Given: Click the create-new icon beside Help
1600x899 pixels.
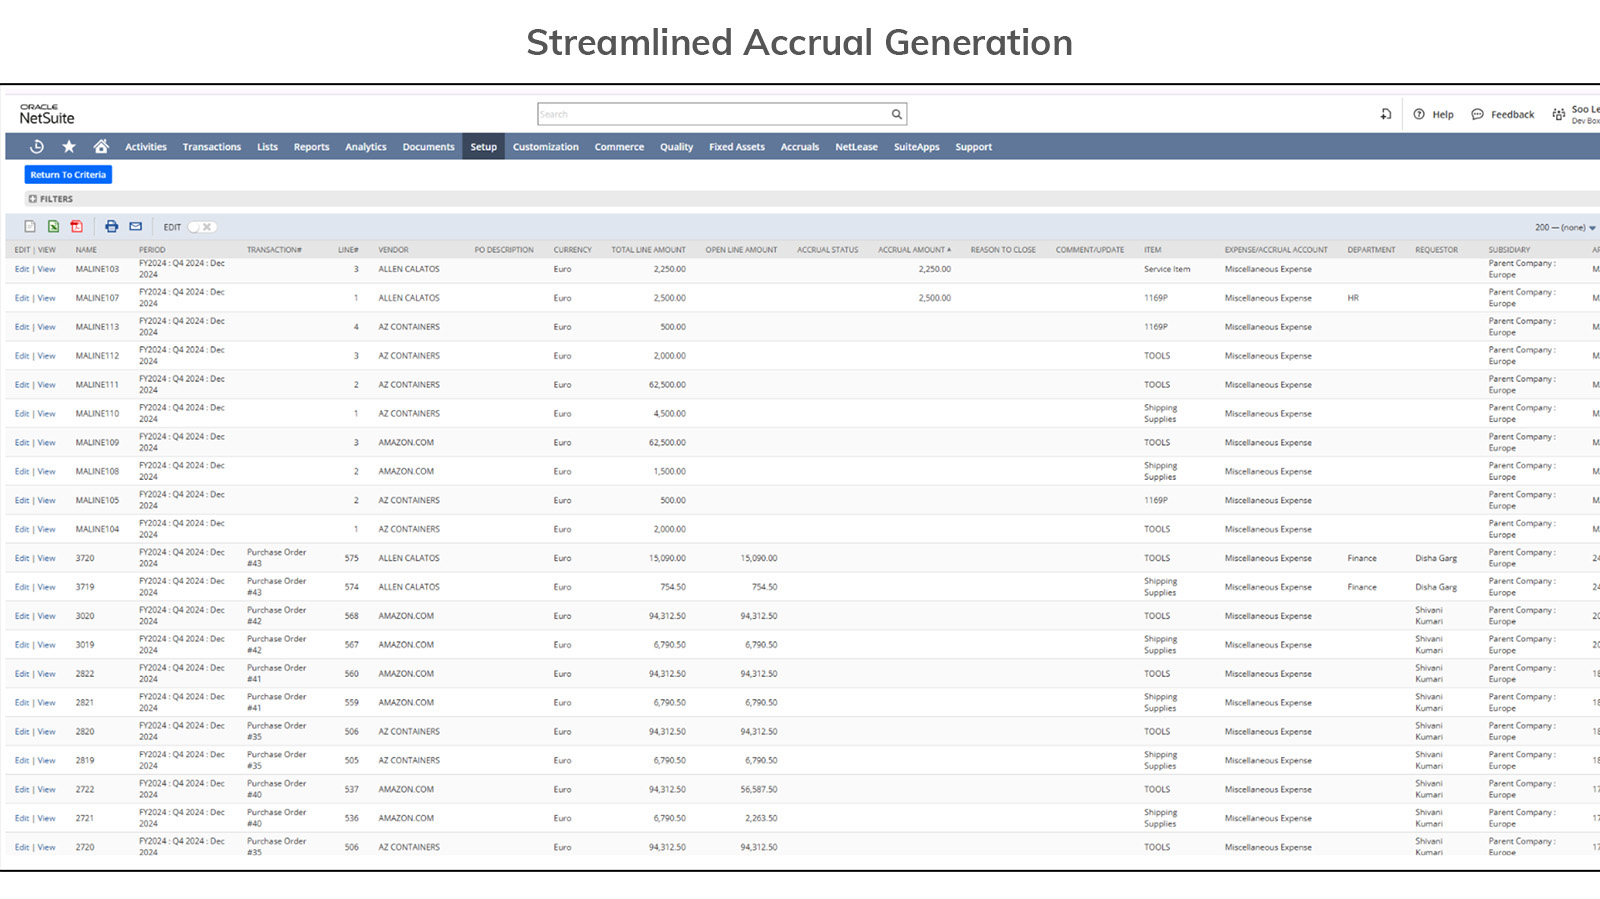Looking at the screenshot, I should coord(1386,114).
